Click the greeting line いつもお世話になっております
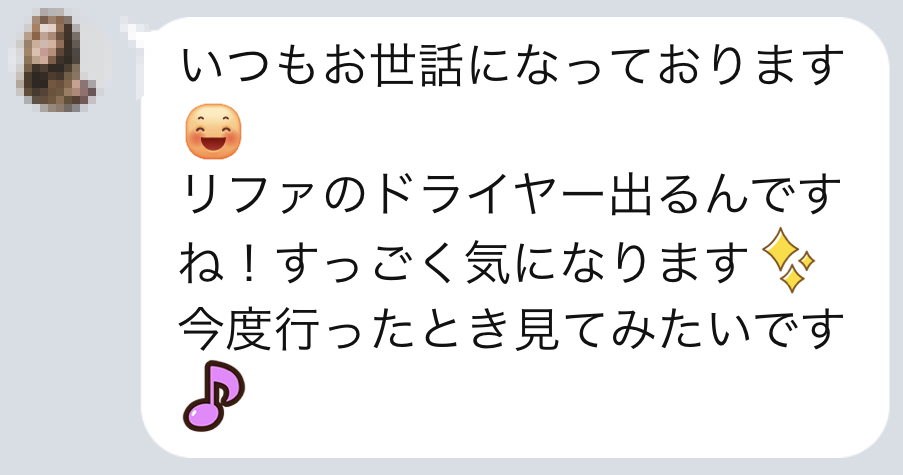 (512, 66)
